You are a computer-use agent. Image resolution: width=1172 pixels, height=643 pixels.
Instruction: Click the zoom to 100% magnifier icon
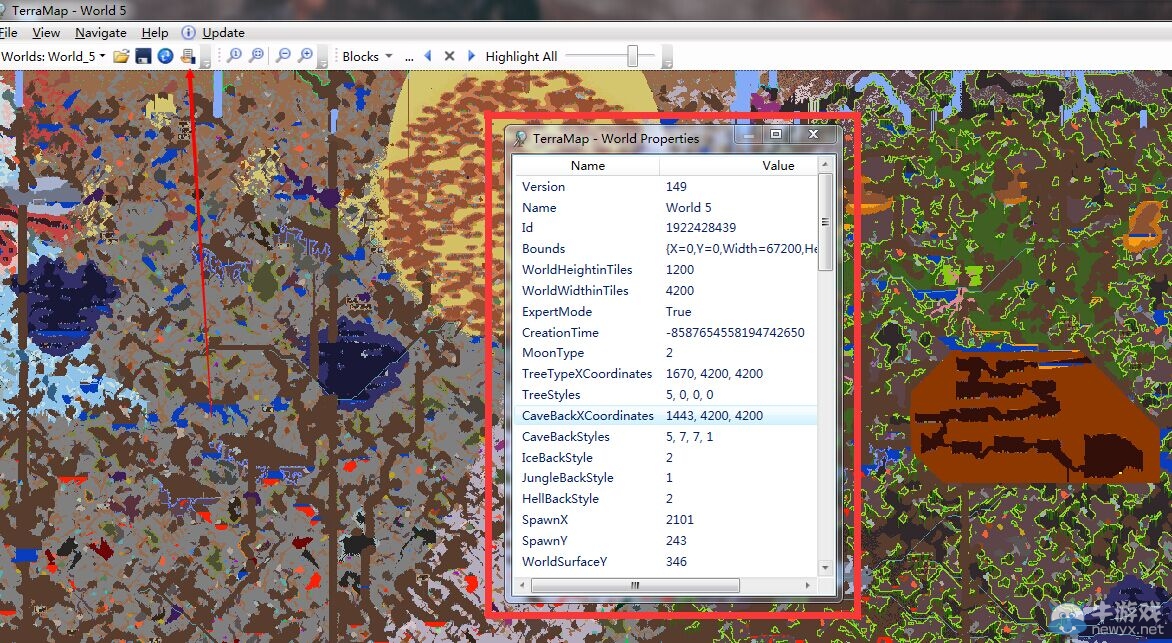(235, 55)
